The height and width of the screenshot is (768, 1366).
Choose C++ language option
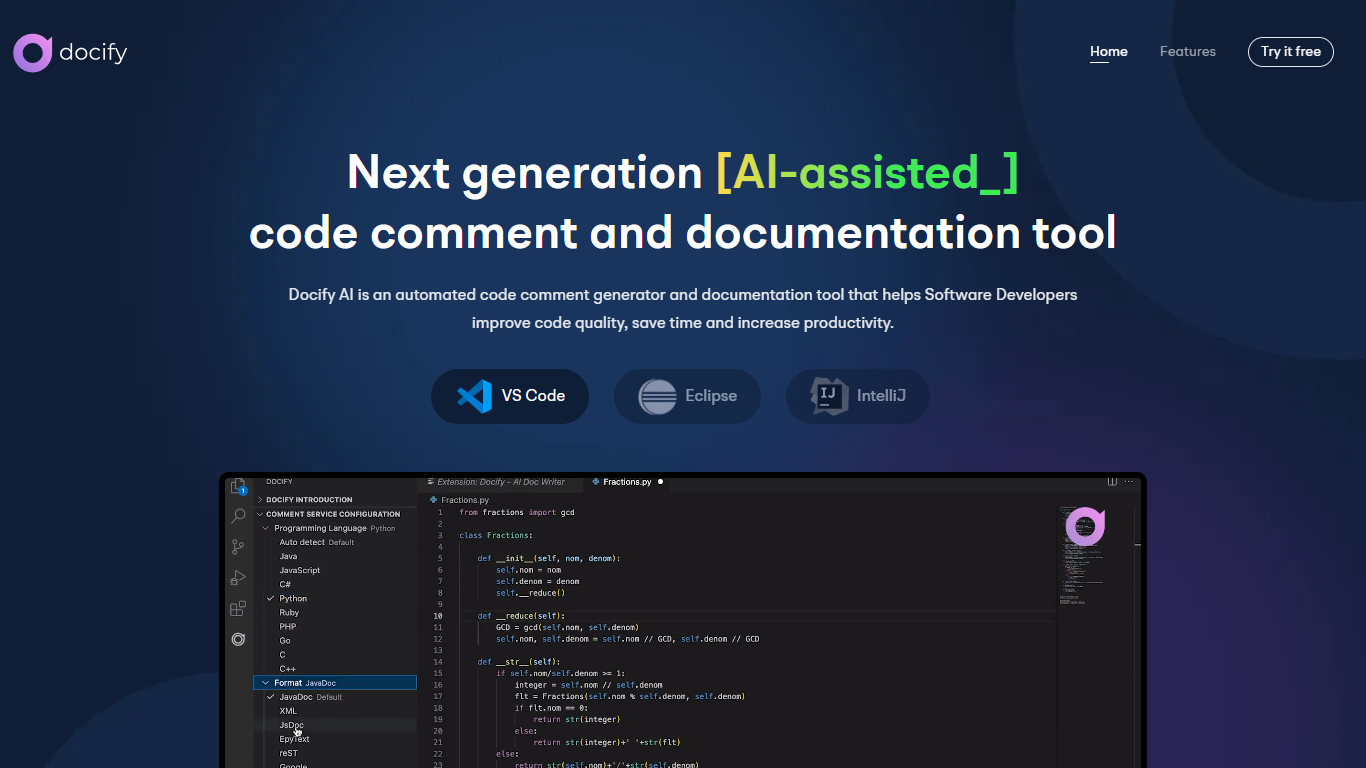coord(287,669)
